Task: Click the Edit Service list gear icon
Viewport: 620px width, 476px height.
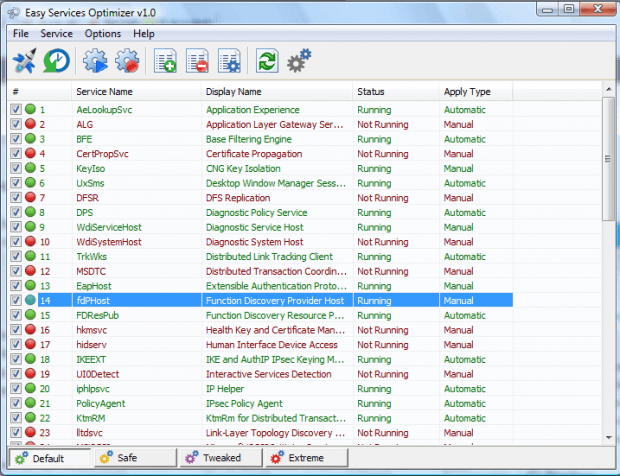Action: [x=229, y=61]
